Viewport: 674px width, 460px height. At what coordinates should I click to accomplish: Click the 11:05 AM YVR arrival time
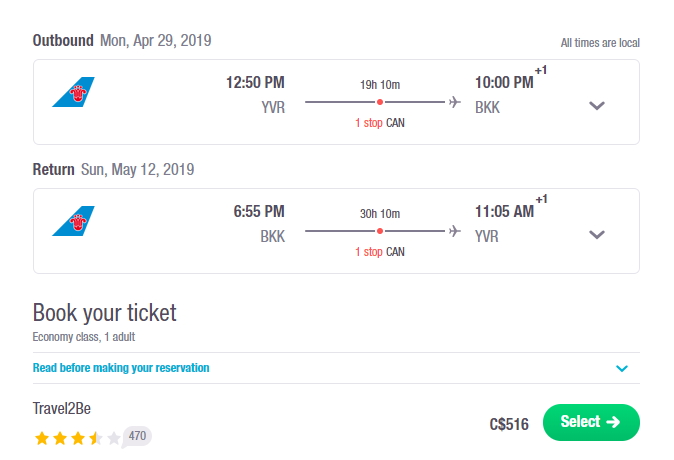[504, 212]
